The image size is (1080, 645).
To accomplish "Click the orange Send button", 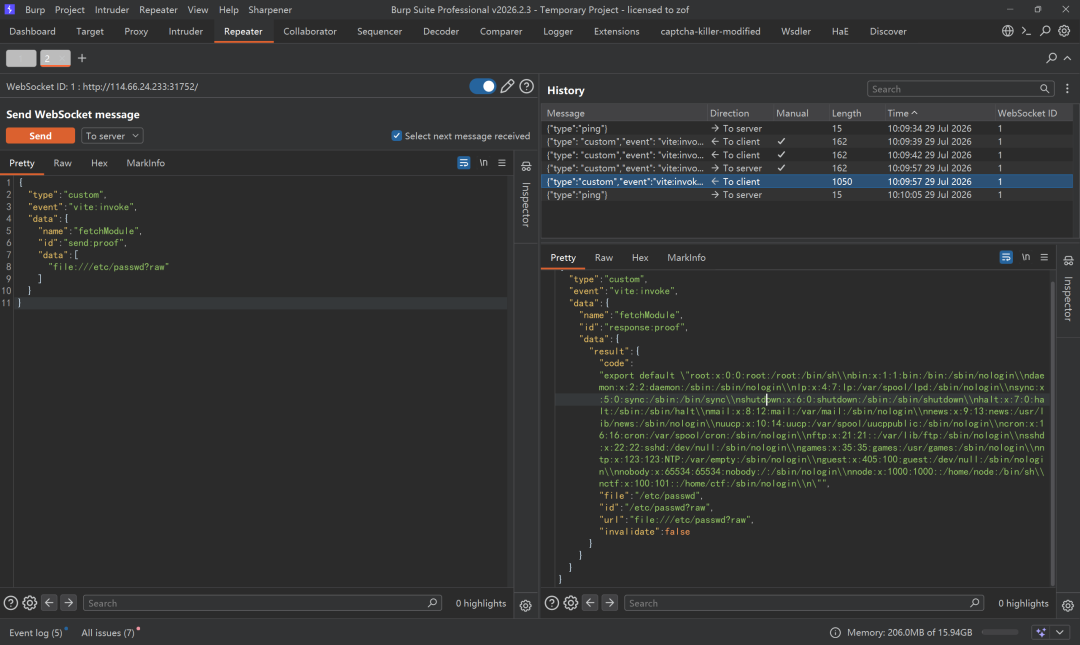I will (x=40, y=136).
